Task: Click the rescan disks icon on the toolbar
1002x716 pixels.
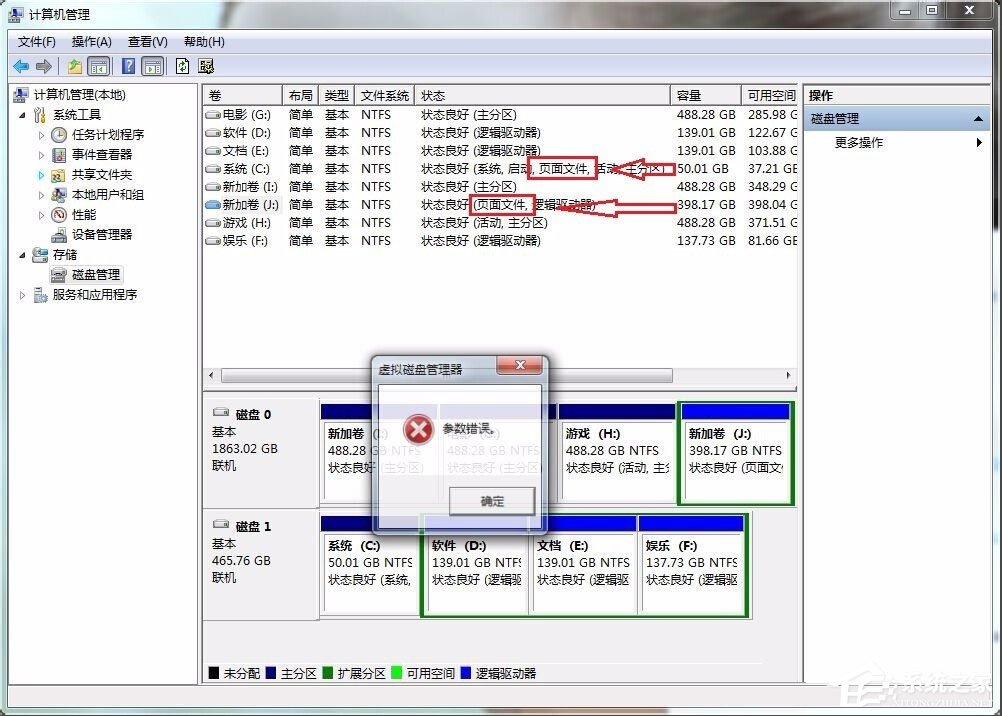Action: [207, 66]
